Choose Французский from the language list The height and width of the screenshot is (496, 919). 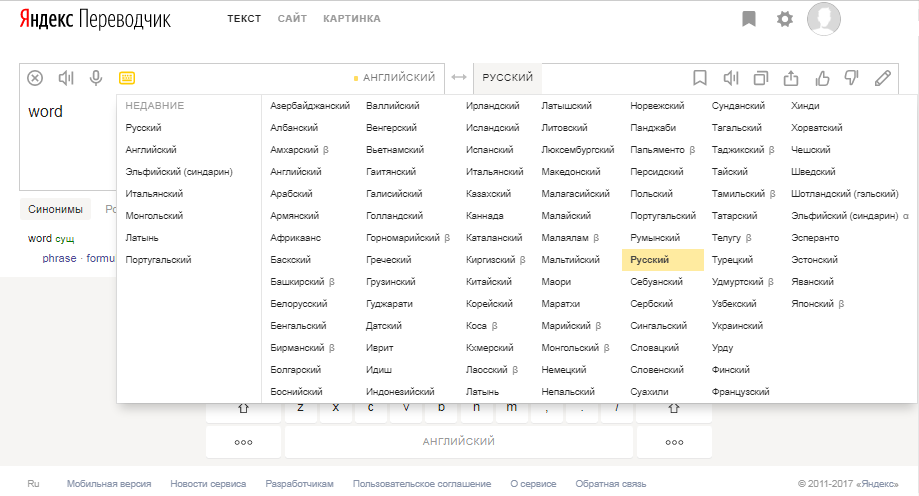740,392
